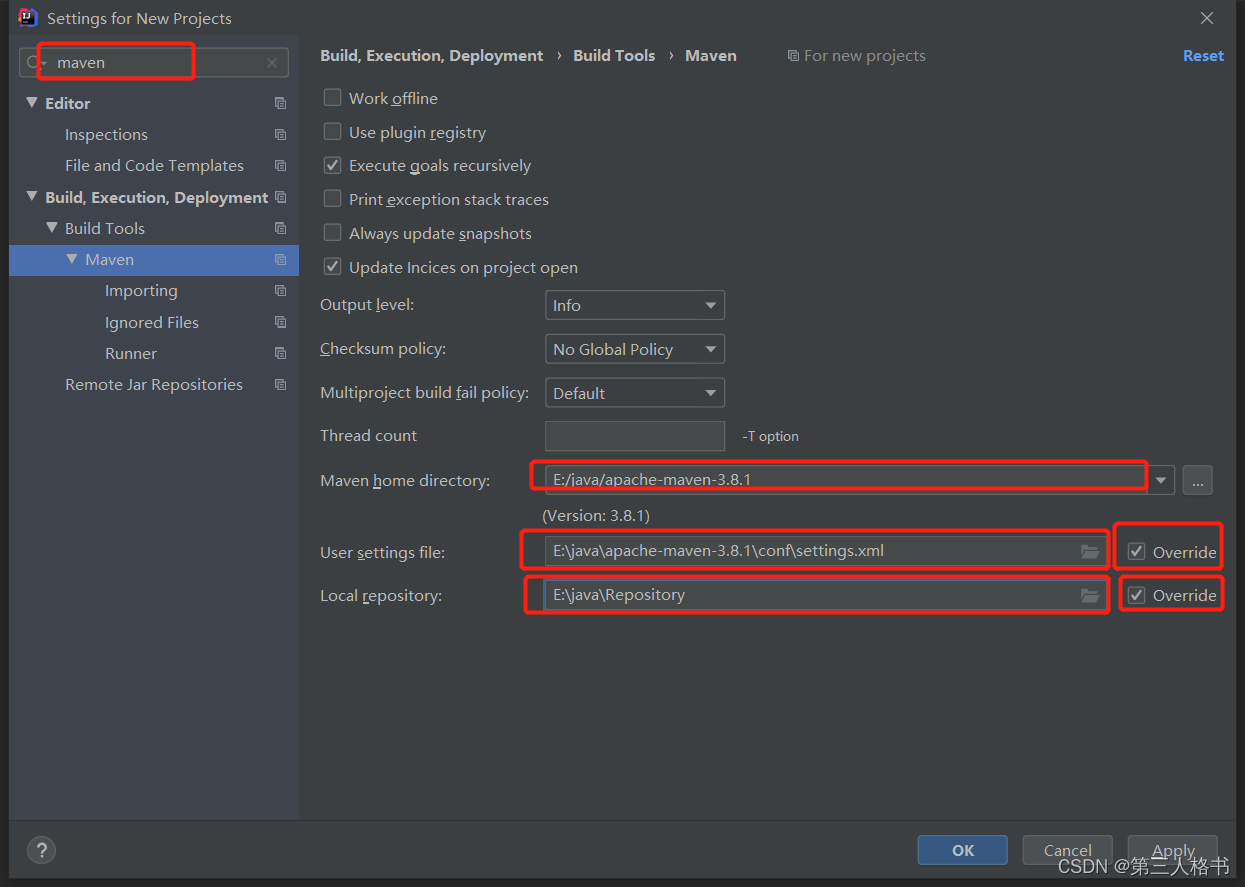
Task: Open the Maven home directory dropdown arrow
Action: [1160, 480]
